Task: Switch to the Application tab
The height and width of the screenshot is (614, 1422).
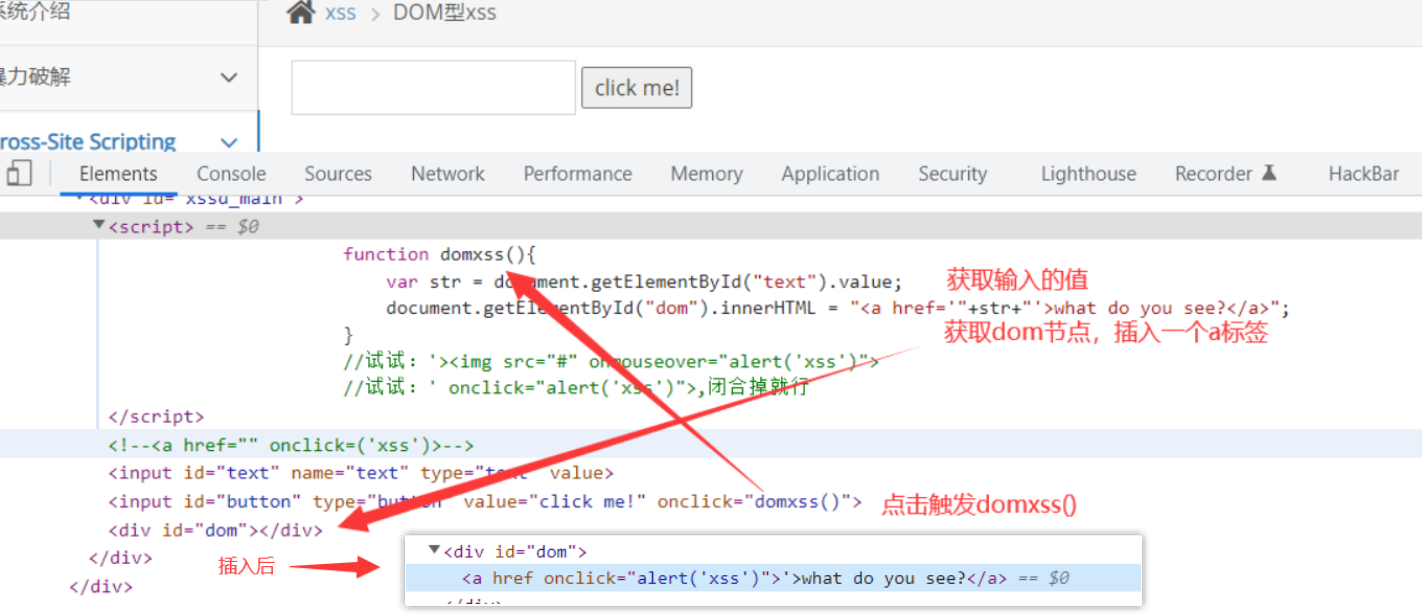Action: tap(830, 173)
